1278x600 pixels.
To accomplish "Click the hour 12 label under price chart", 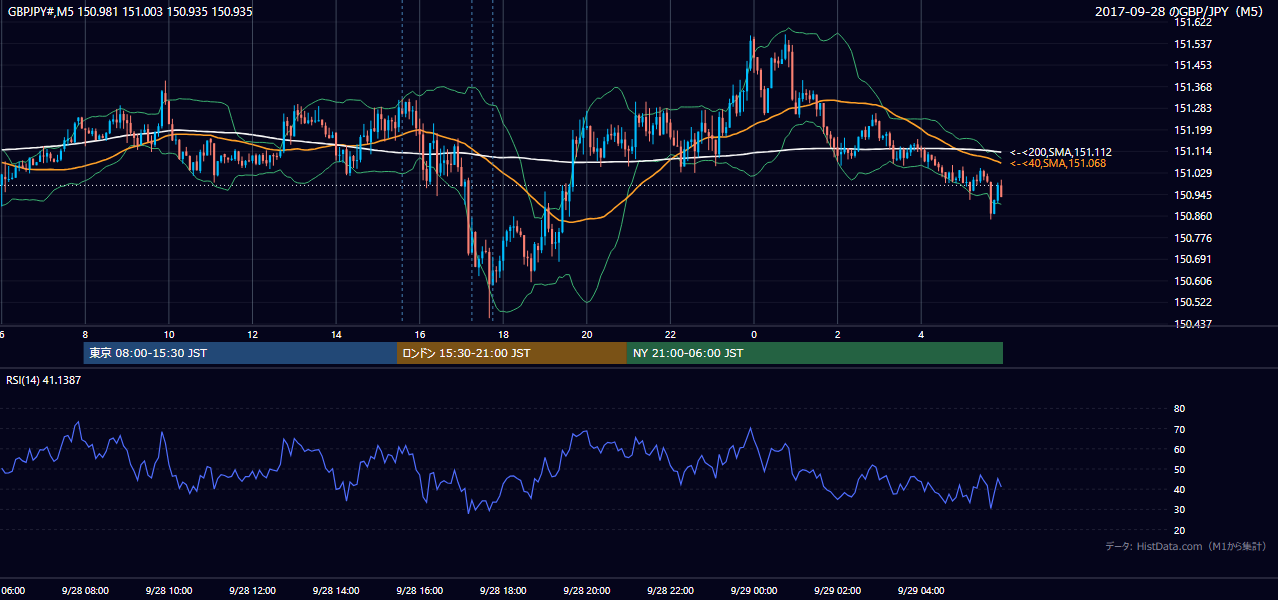I will 253,334.
